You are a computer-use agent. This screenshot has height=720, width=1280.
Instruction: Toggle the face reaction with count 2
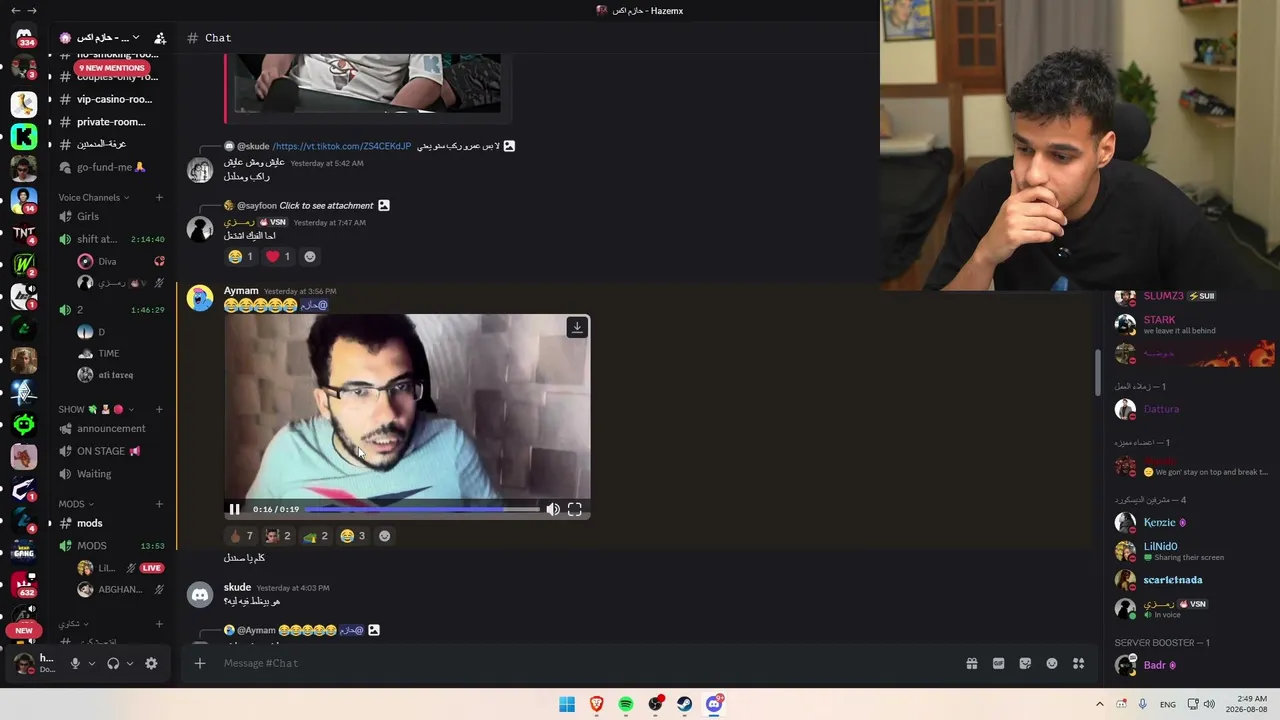[x=278, y=536]
